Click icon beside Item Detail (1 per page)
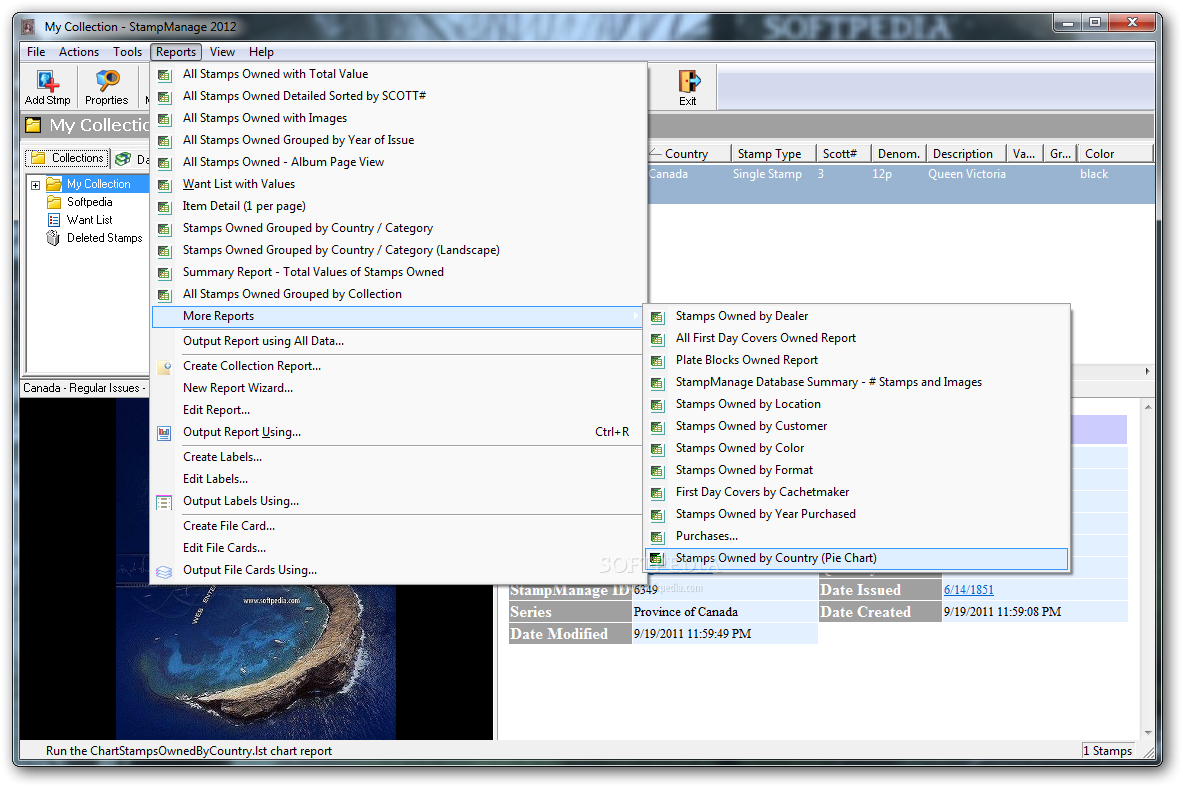The width and height of the screenshot is (1183, 787). [x=164, y=207]
